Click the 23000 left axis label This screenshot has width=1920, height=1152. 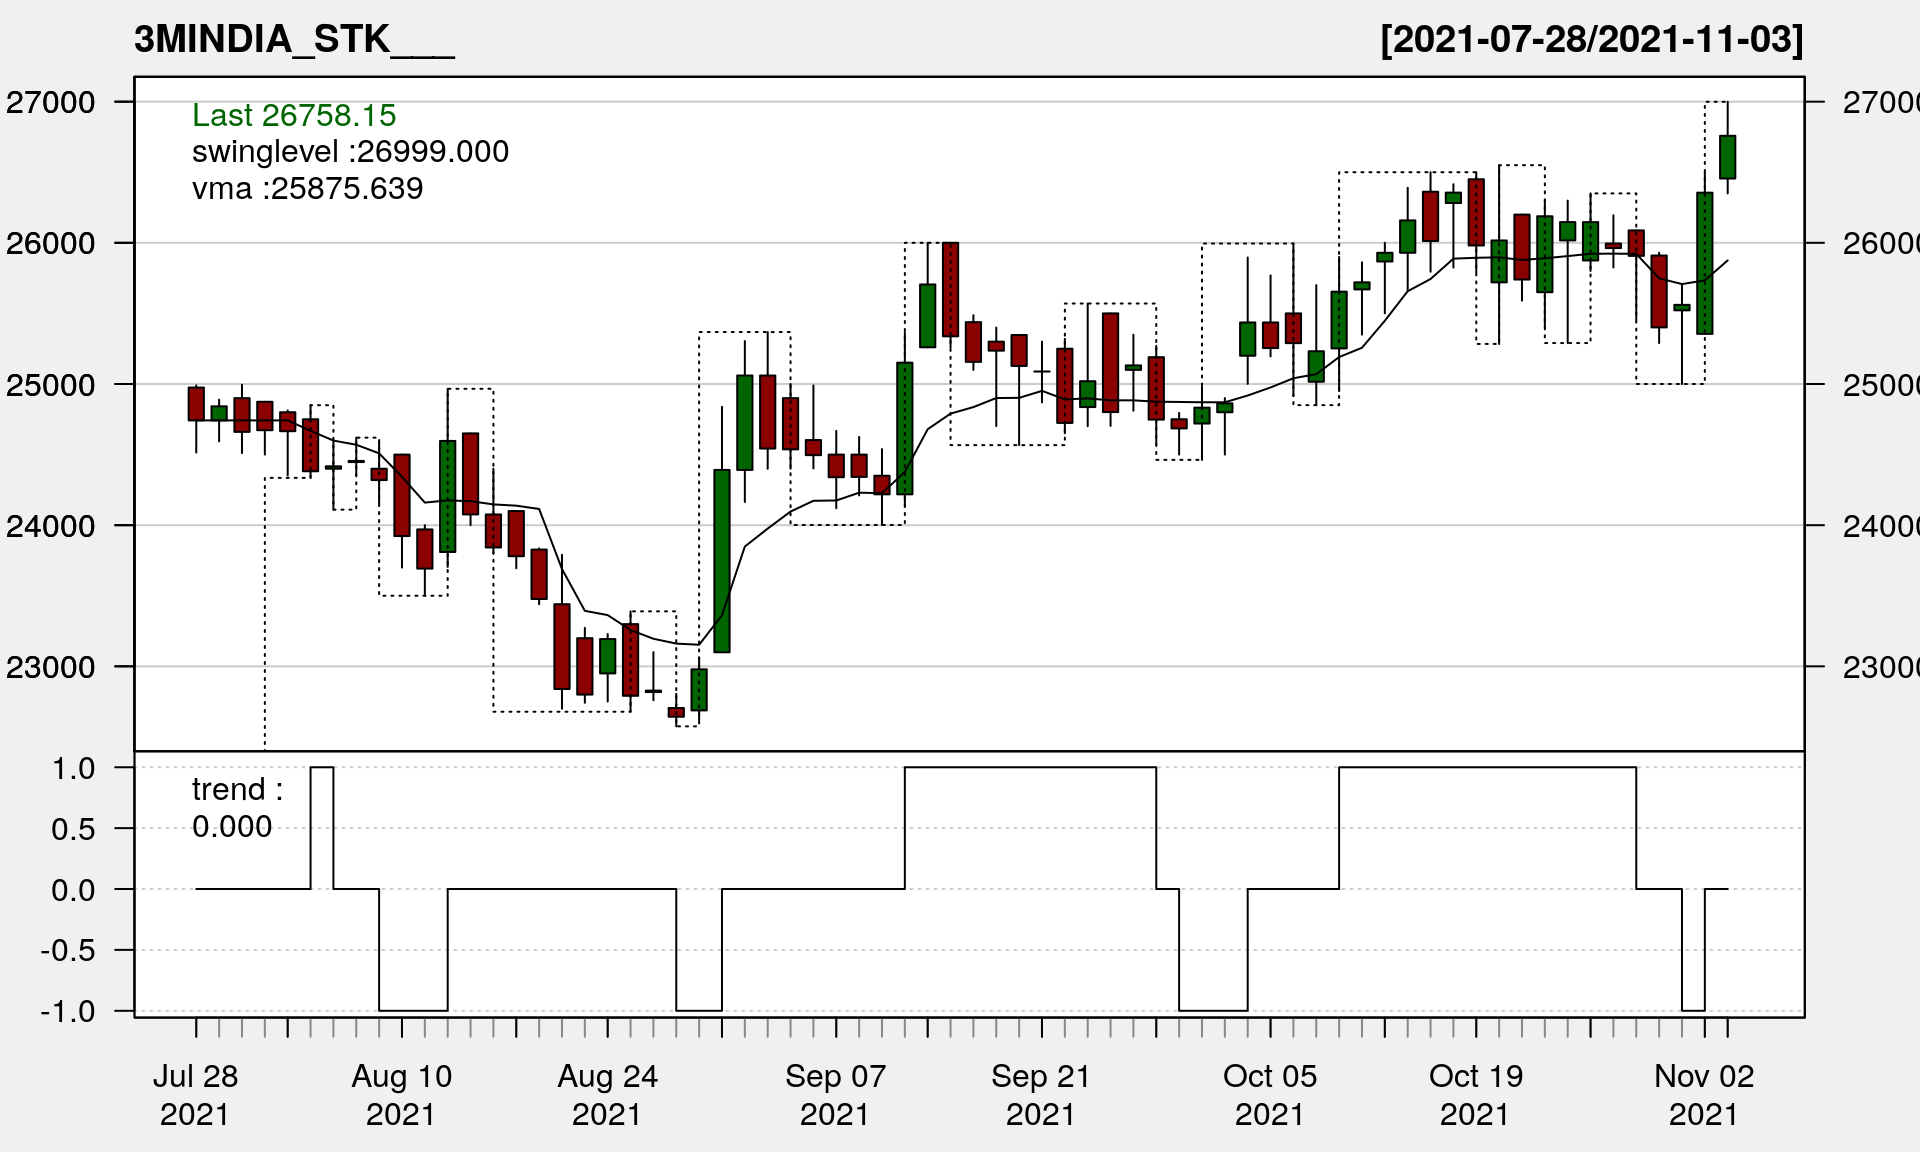[x=51, y=667]
